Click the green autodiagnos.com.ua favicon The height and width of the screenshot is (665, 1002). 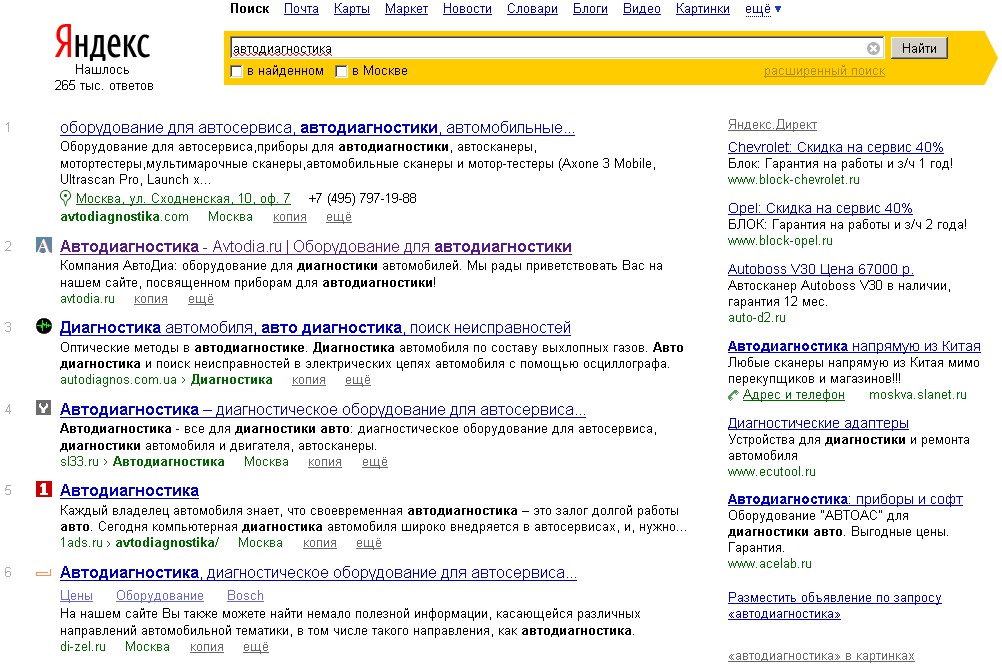pyautogui.click(x=43, y=326)
